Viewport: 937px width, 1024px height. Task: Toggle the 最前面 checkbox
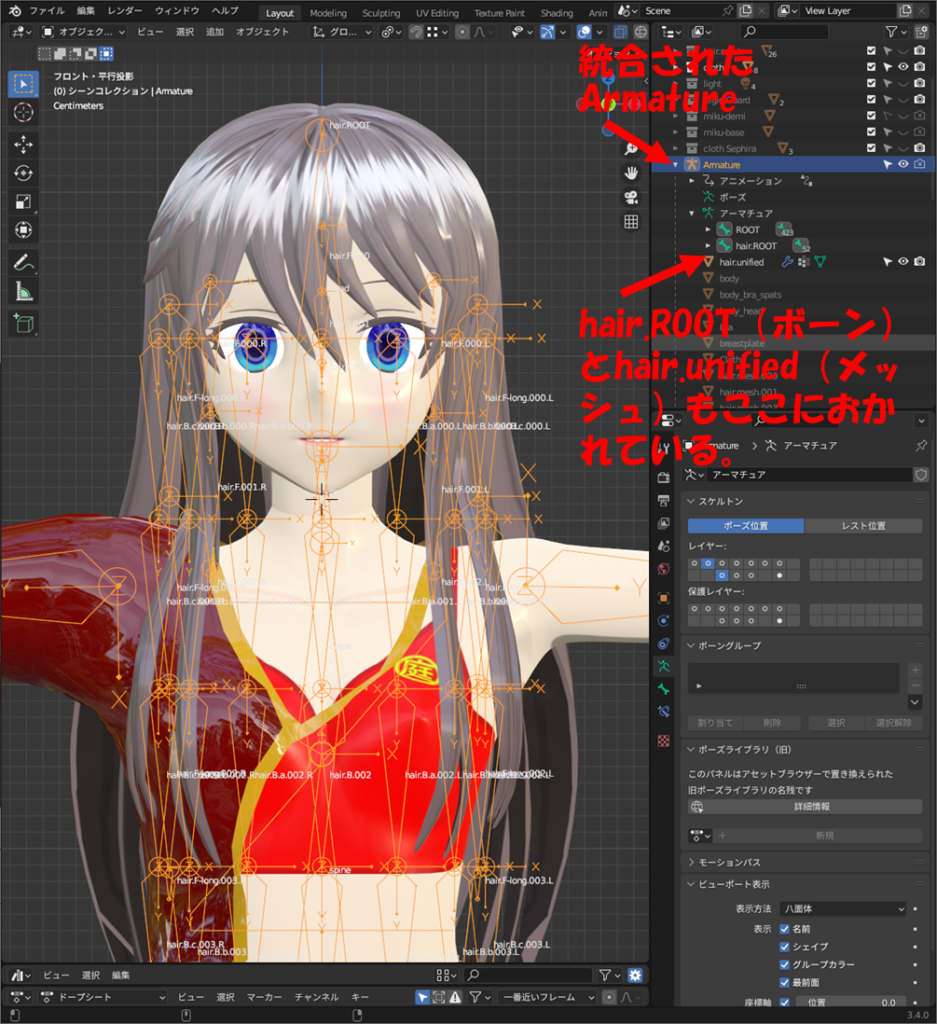click(784, 982)
